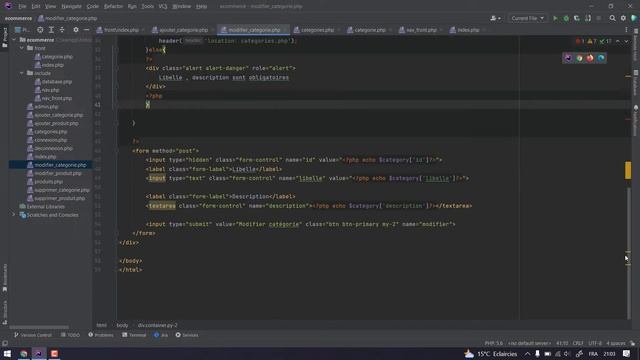Collapse the ecommerce project root
640x360 pixels.
pyautogui.click(x=14, y=40)
